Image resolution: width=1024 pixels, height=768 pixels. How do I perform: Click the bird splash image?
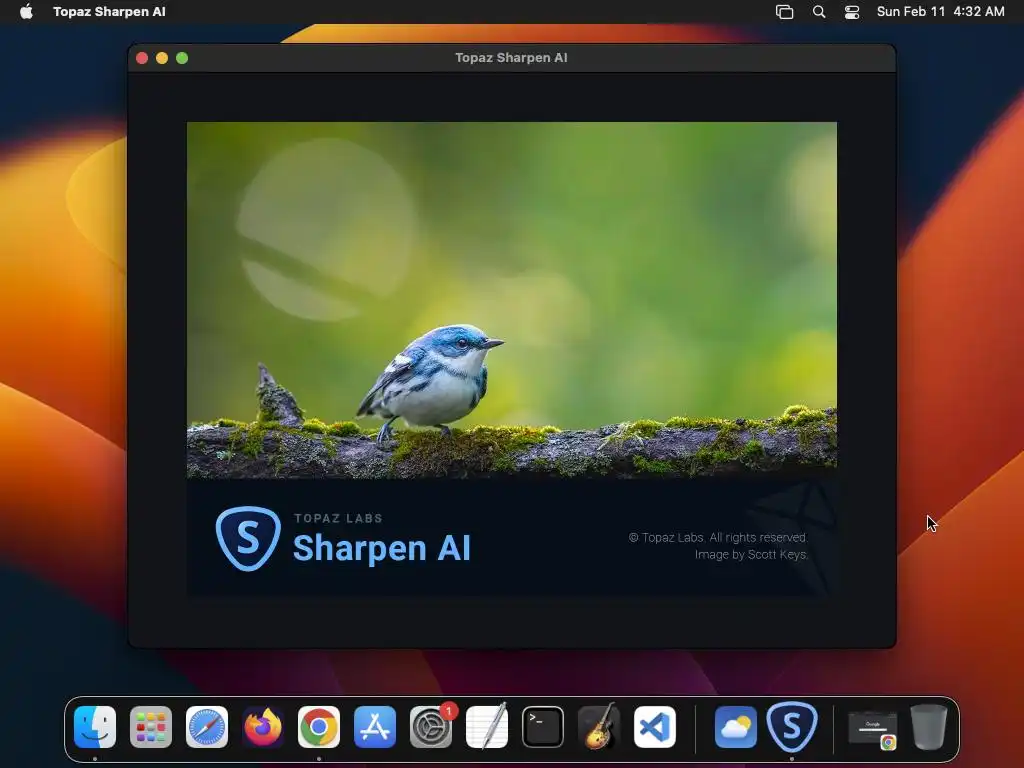(511, 300)
